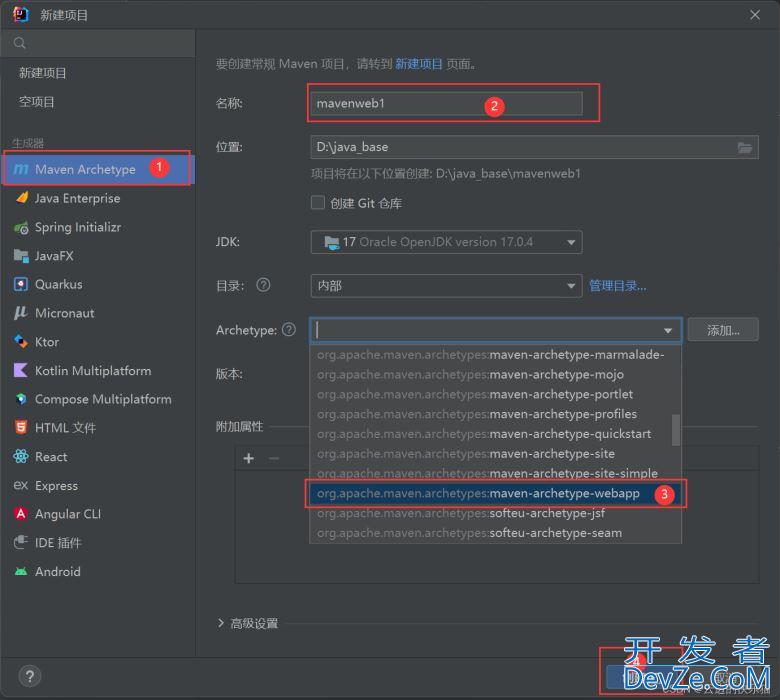This screenshot has height=700, width=780.
Task: Click the search magnifier icon in sidebar
Action: click(x=20, y=43)
